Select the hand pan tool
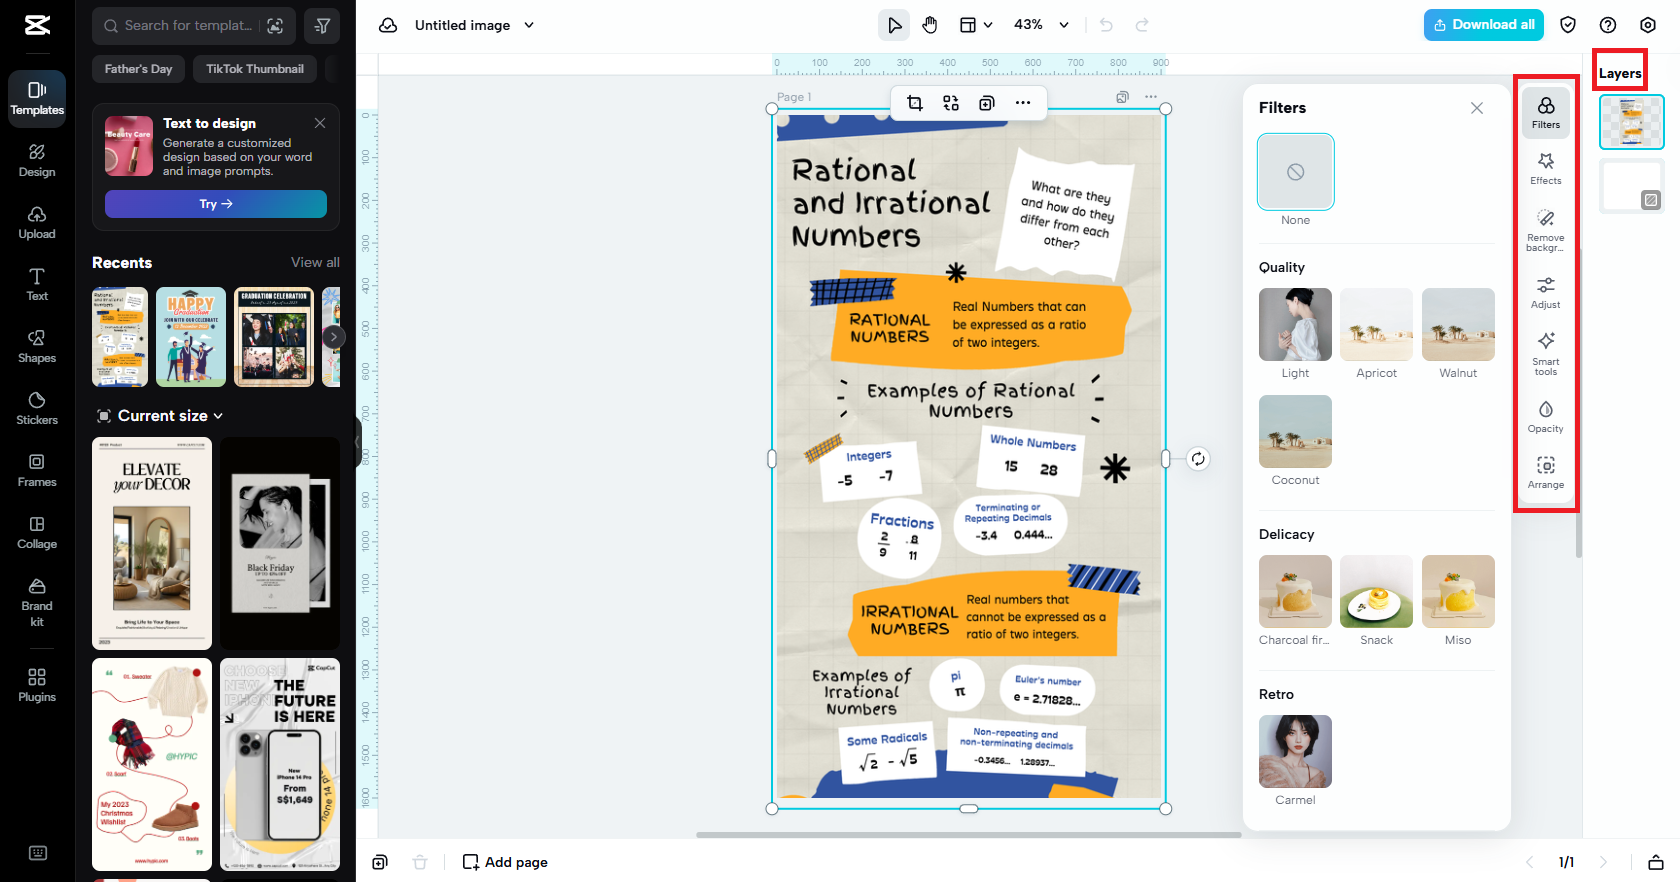Screen dimensions: 1680x882 pyautogui.click(x=930, y=25)
